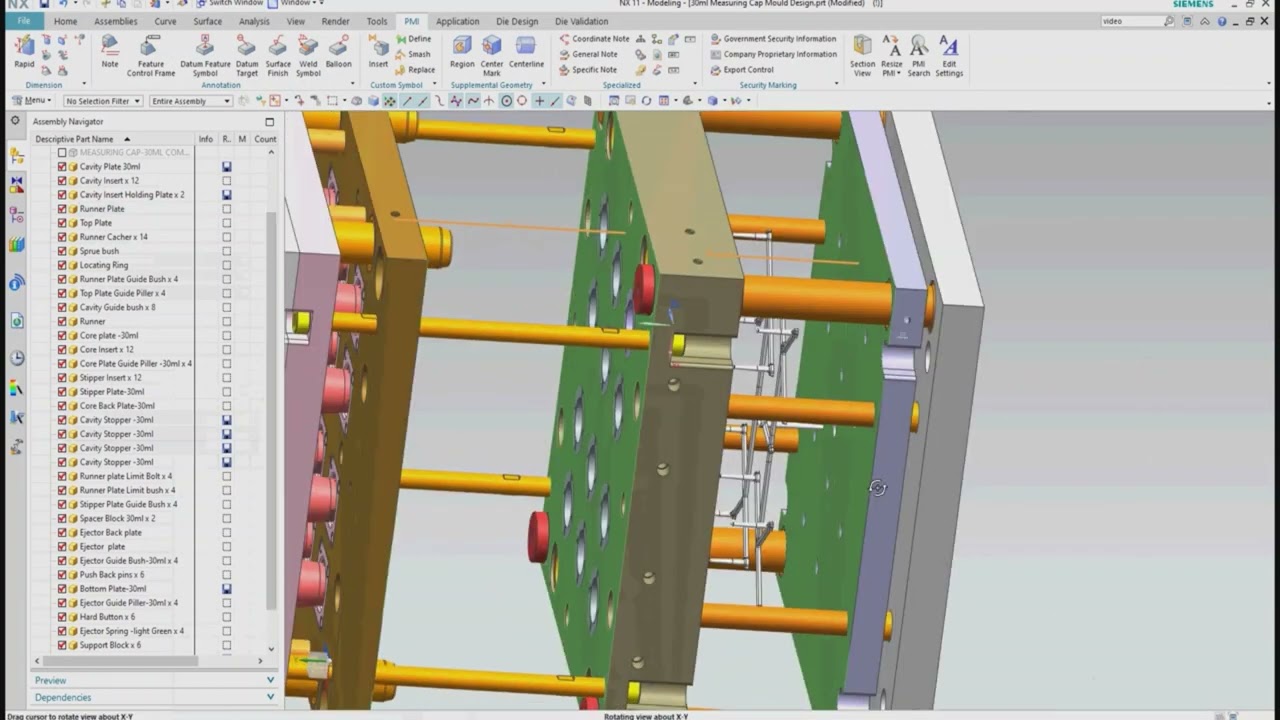This screenshot has width=1280, height=720.
Task: Insert a Weld Symbol
Action: coord(308,55)
